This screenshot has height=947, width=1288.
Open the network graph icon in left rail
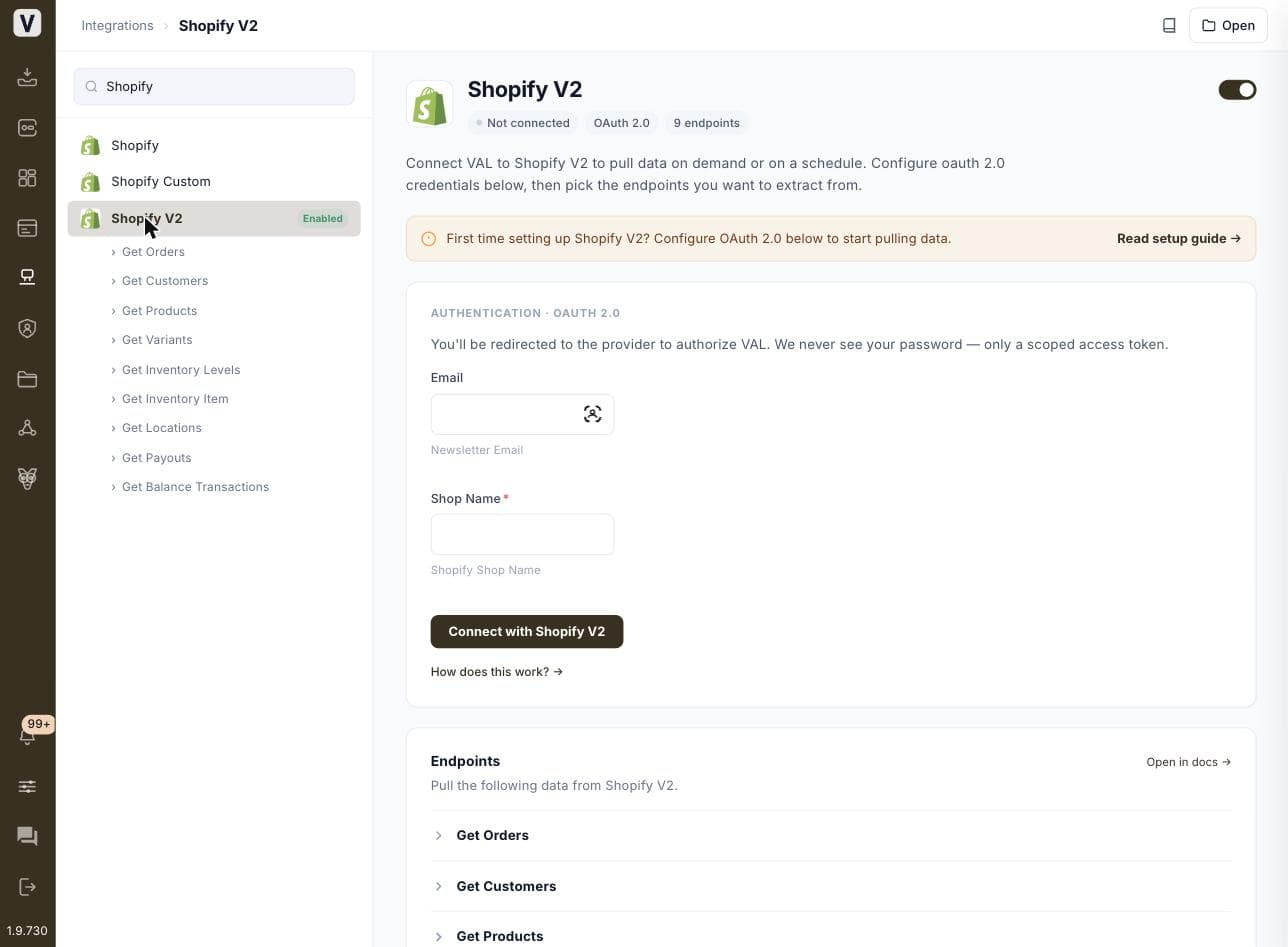27,428
